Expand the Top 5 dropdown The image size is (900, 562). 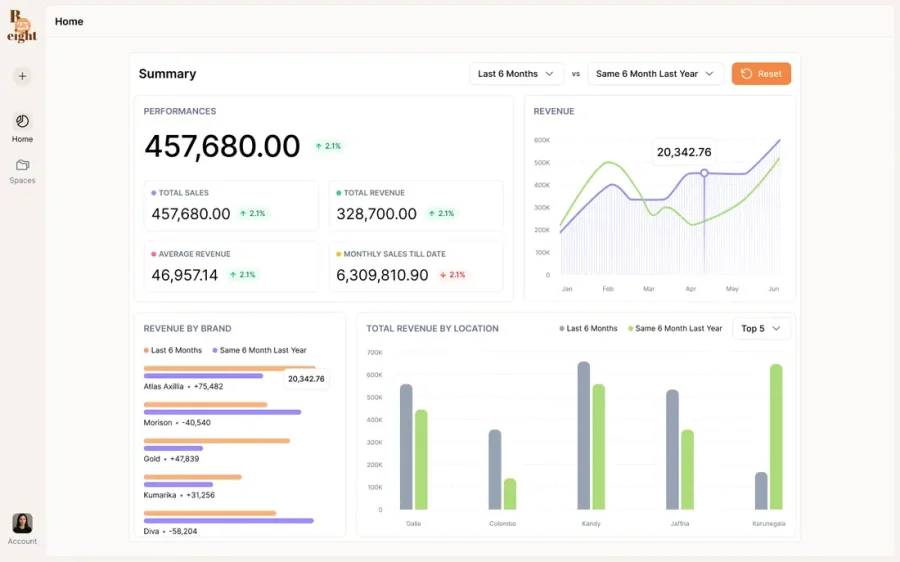coord(761,328)
